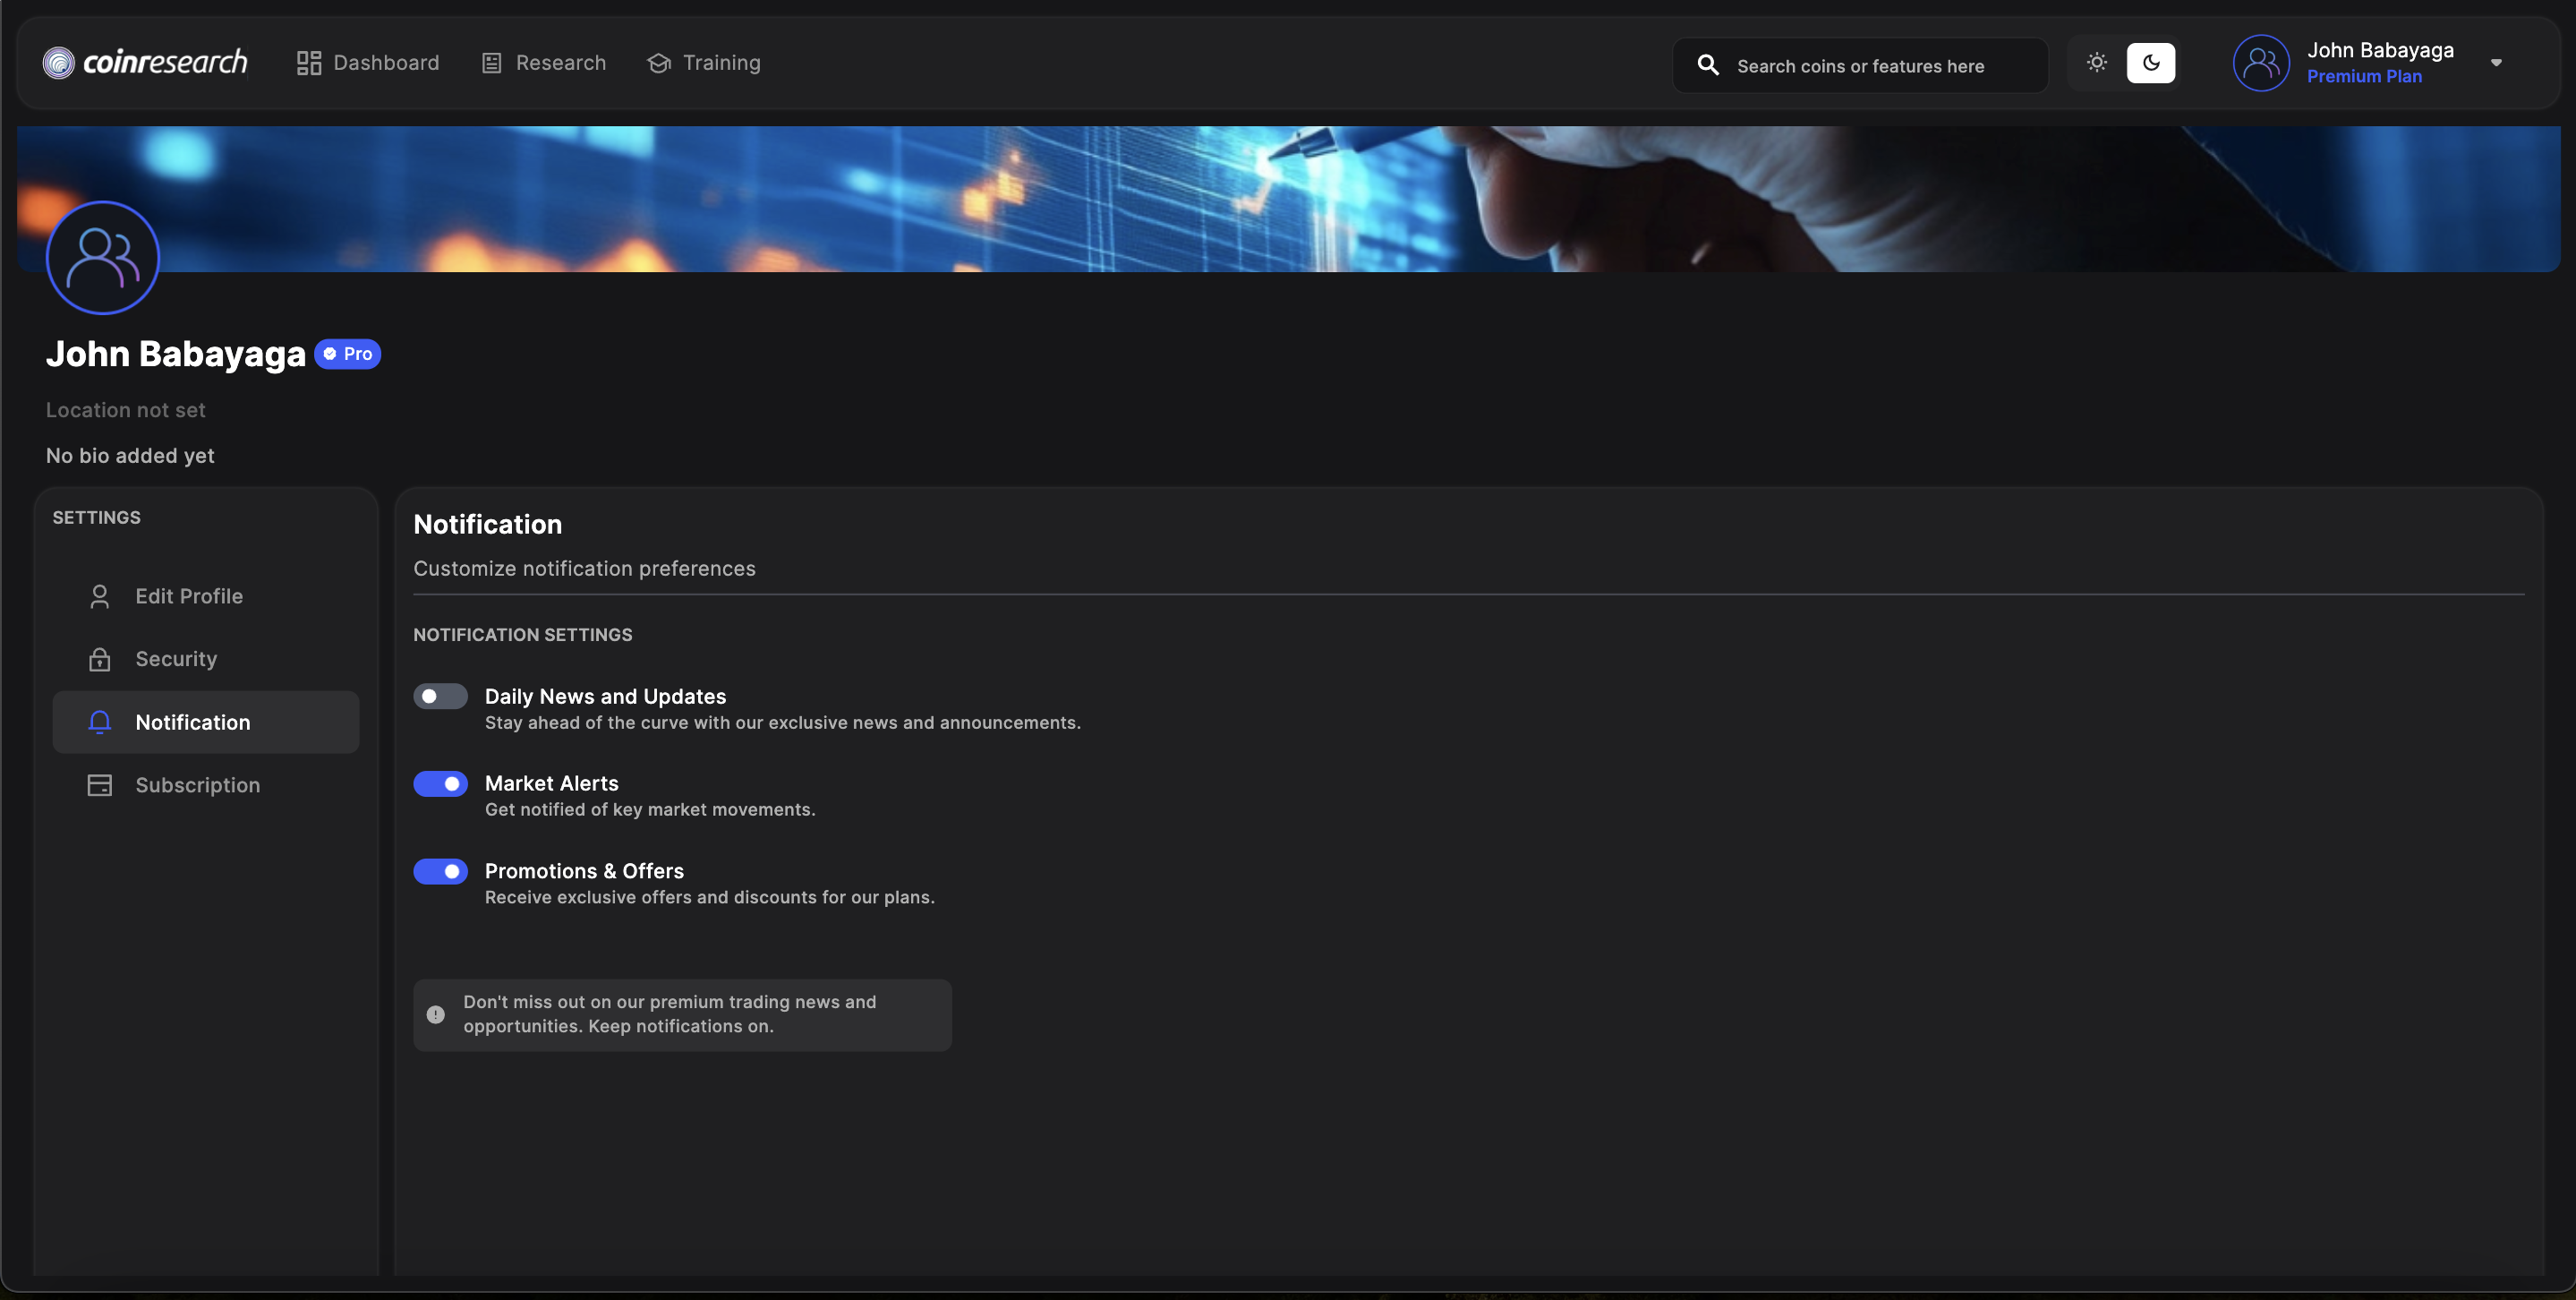This screenshot has width=2576, height=1300.
Task: Click the search magnifier icon
Action: tap(1708, 65)
